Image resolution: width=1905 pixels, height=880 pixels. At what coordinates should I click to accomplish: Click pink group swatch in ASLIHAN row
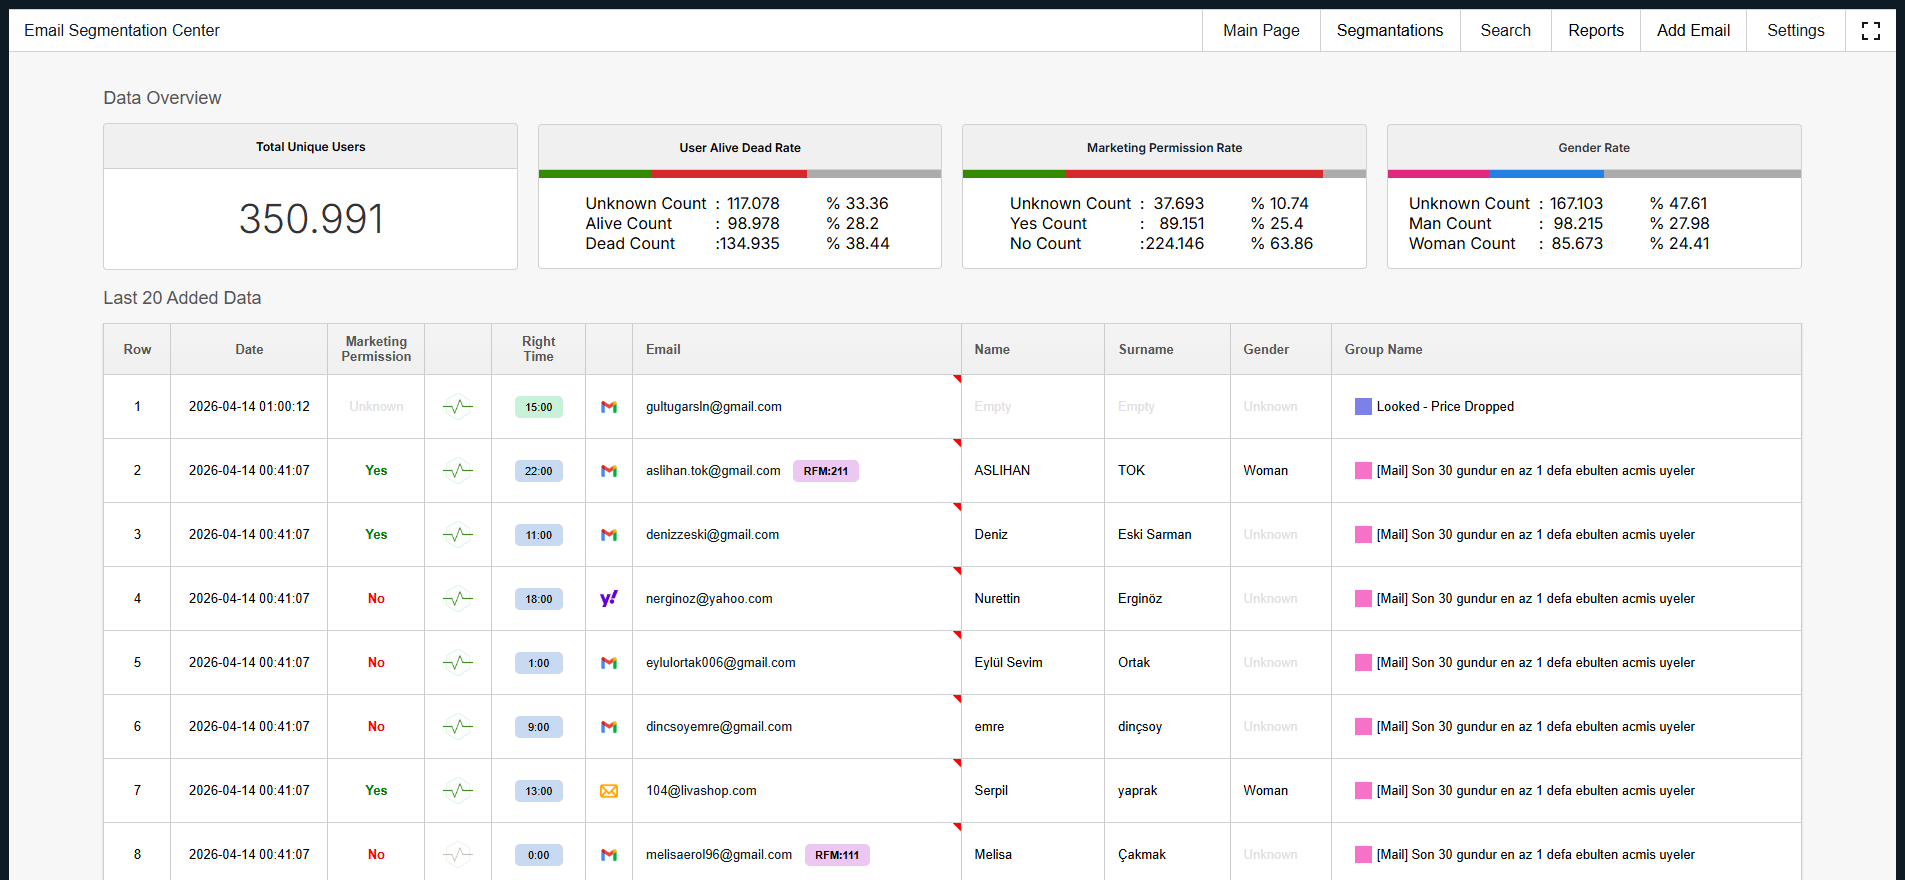1363,471
